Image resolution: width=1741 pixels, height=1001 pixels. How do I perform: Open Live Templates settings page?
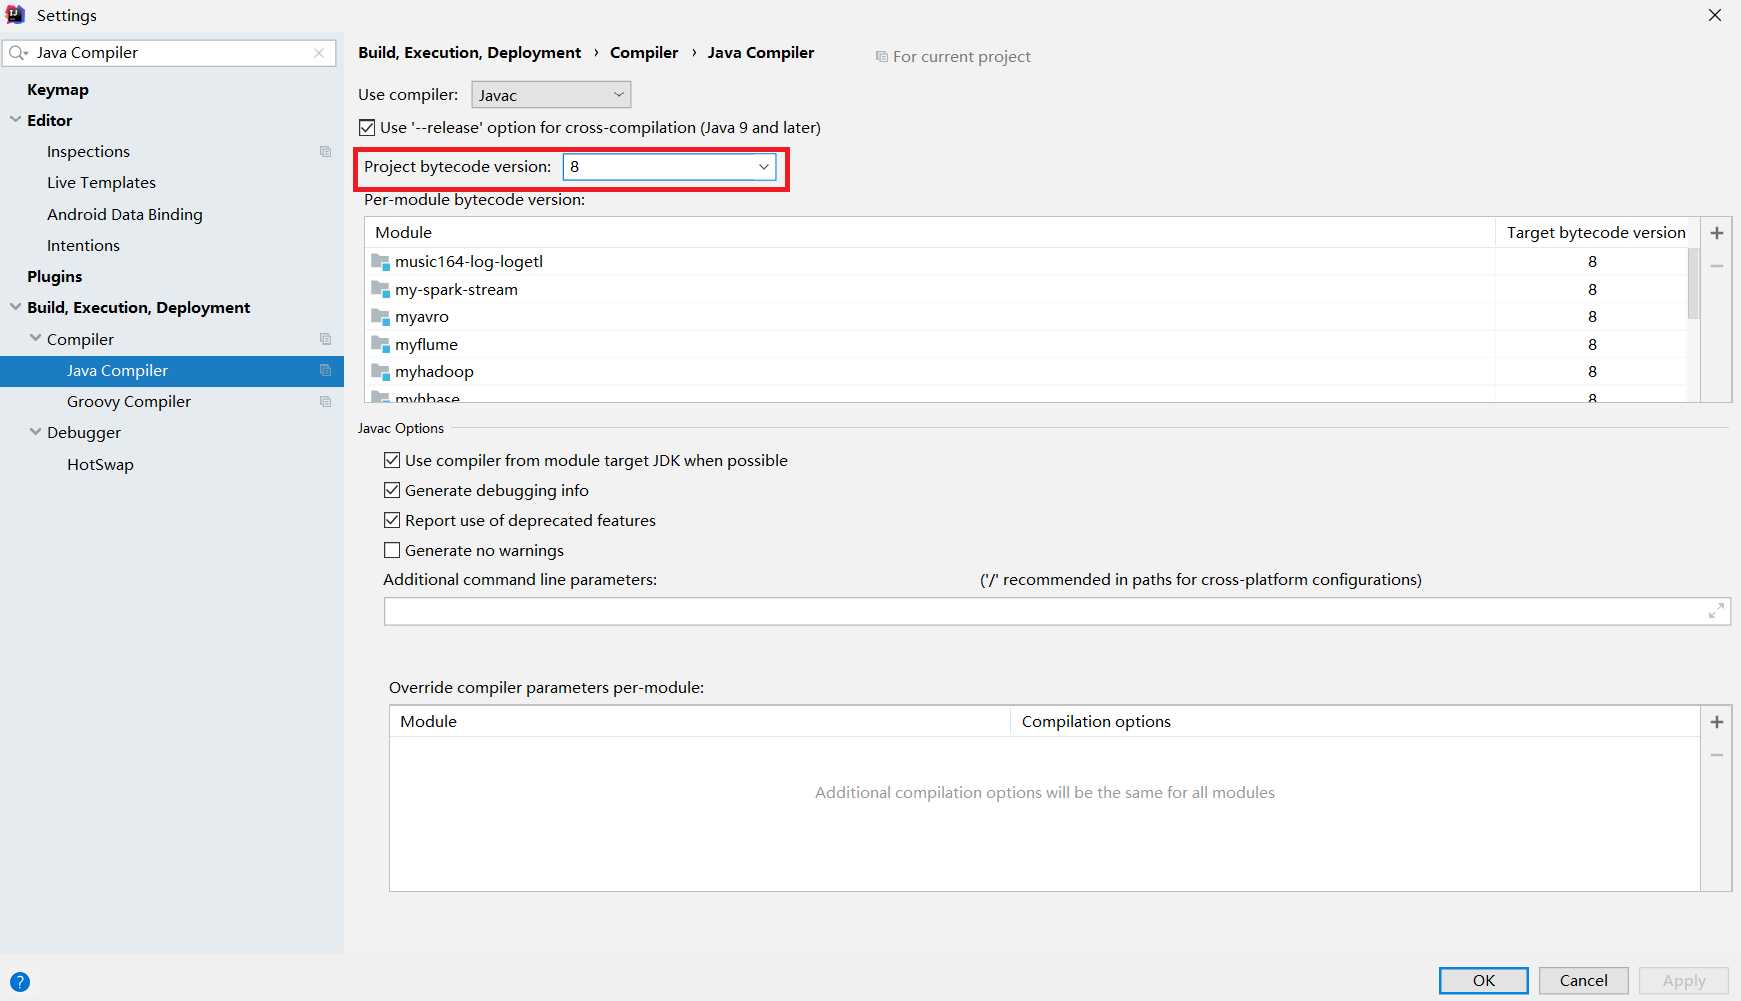point(101,183)
